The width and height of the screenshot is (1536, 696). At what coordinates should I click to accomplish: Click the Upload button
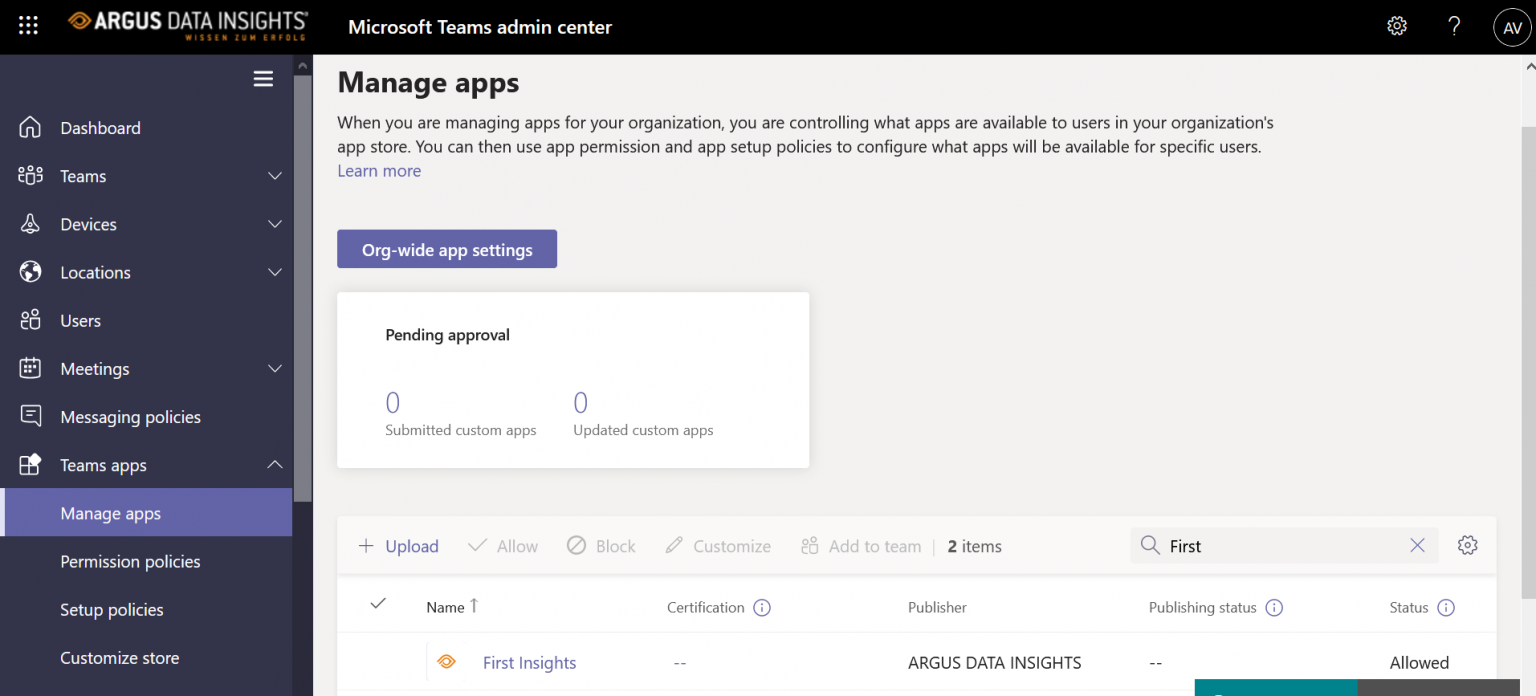click(x=398, y=546)
